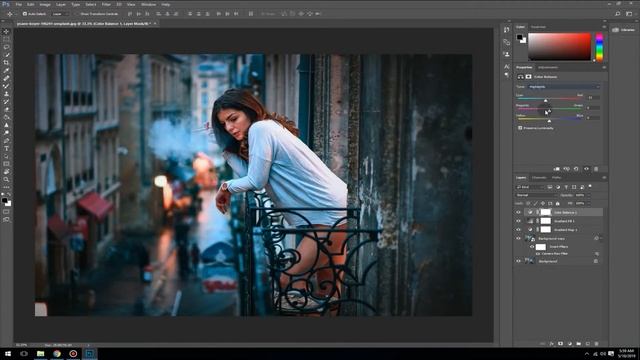Click the clip to layer icon in Properties
This screenshot has width=640, height=360.
[557, 169]
